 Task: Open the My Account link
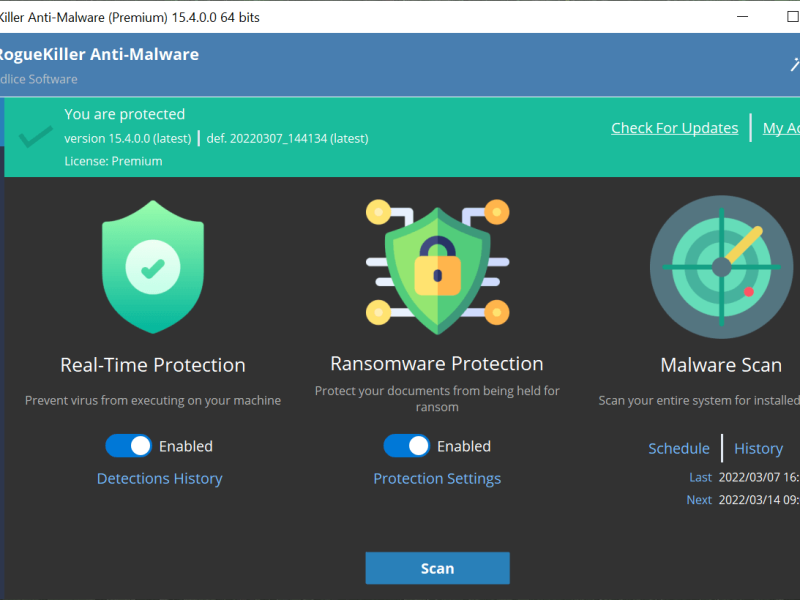click(781, 128)
